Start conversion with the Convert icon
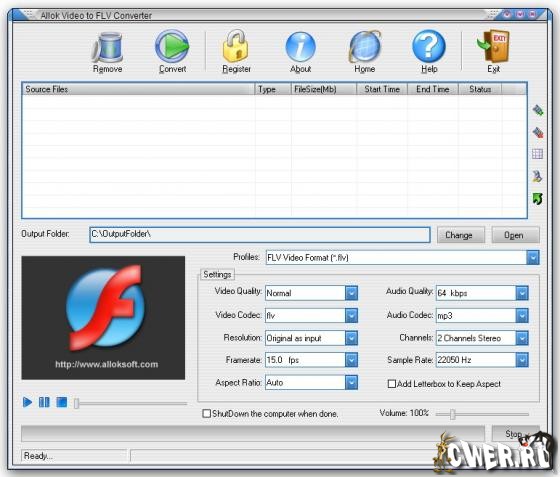The width and height of the screenshot is (560, 477). pyautogui.click(x=172, y=47)
